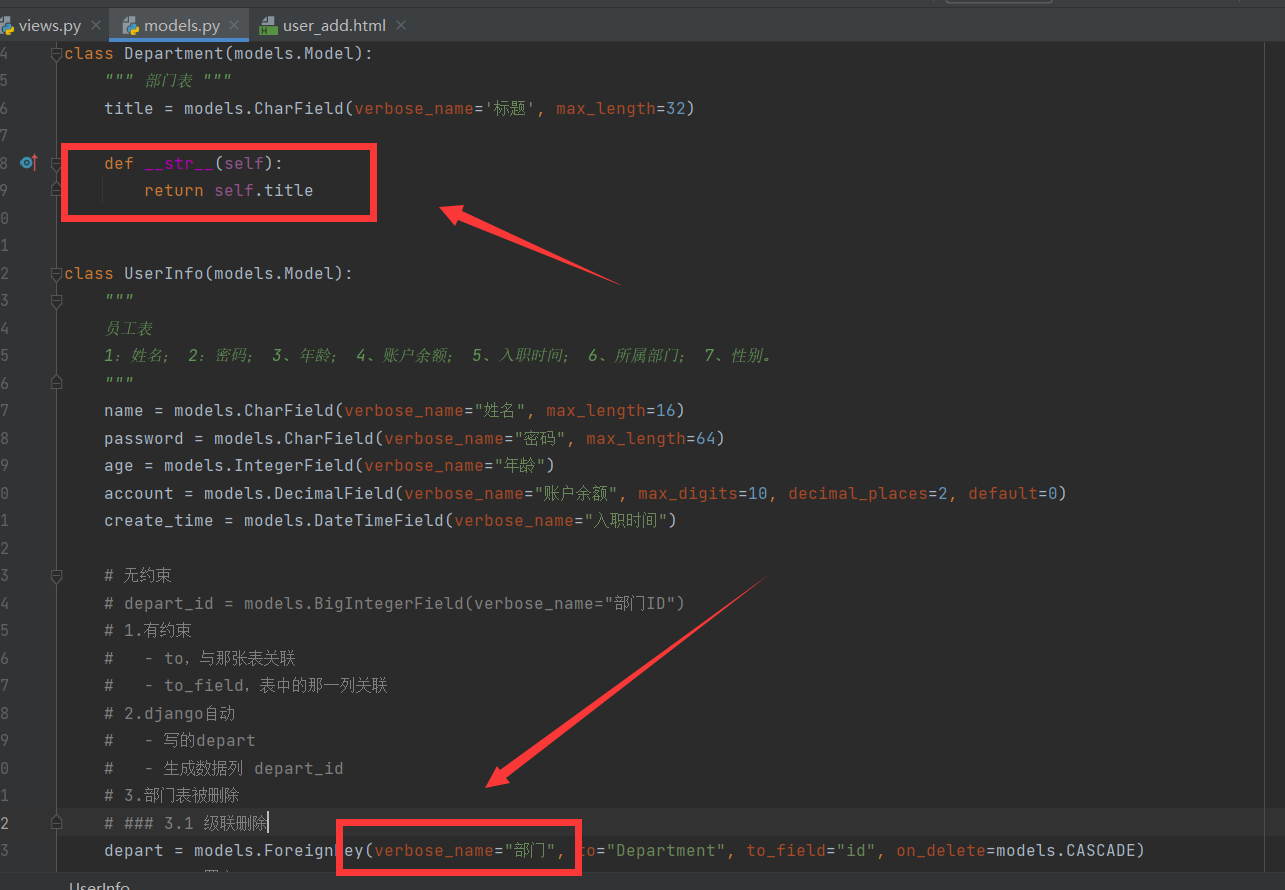Image resolution: width=1285 pixels, height=890 pixels.
Task: Click the commented depart_id BigIntegerField line
Action: pos(394,603)
